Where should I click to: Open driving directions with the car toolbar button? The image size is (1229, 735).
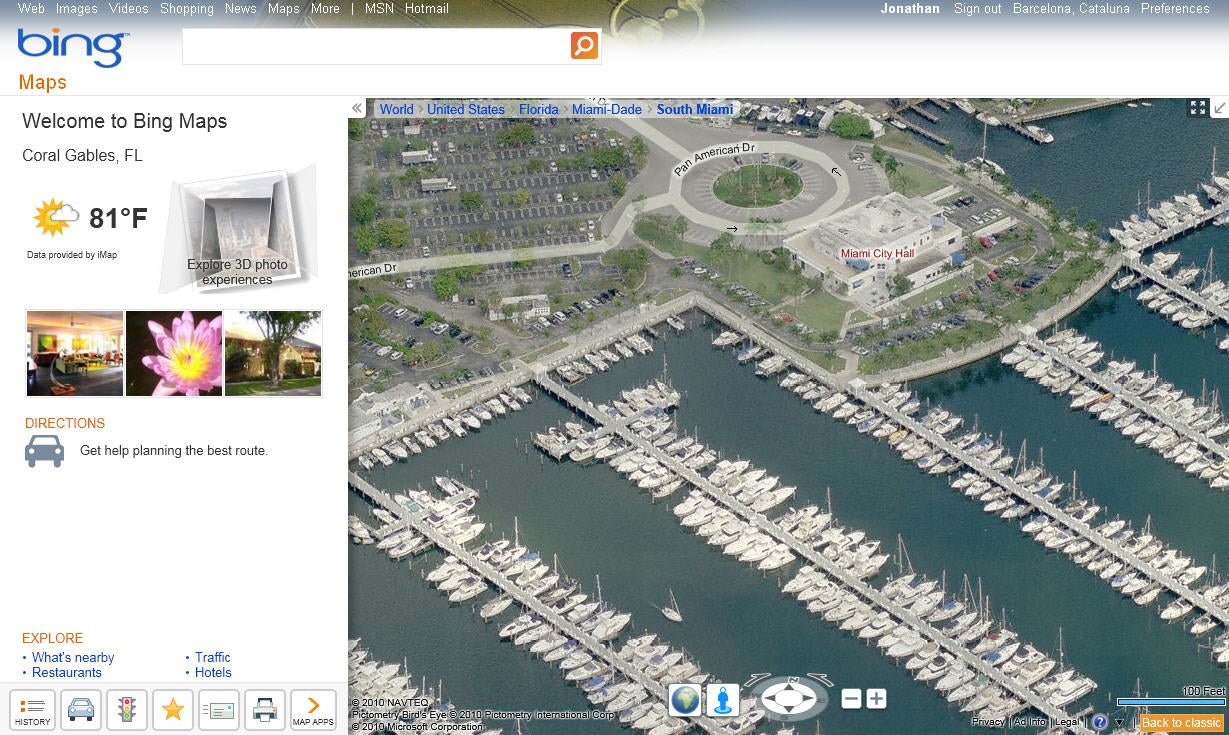[x=81, y=710]
